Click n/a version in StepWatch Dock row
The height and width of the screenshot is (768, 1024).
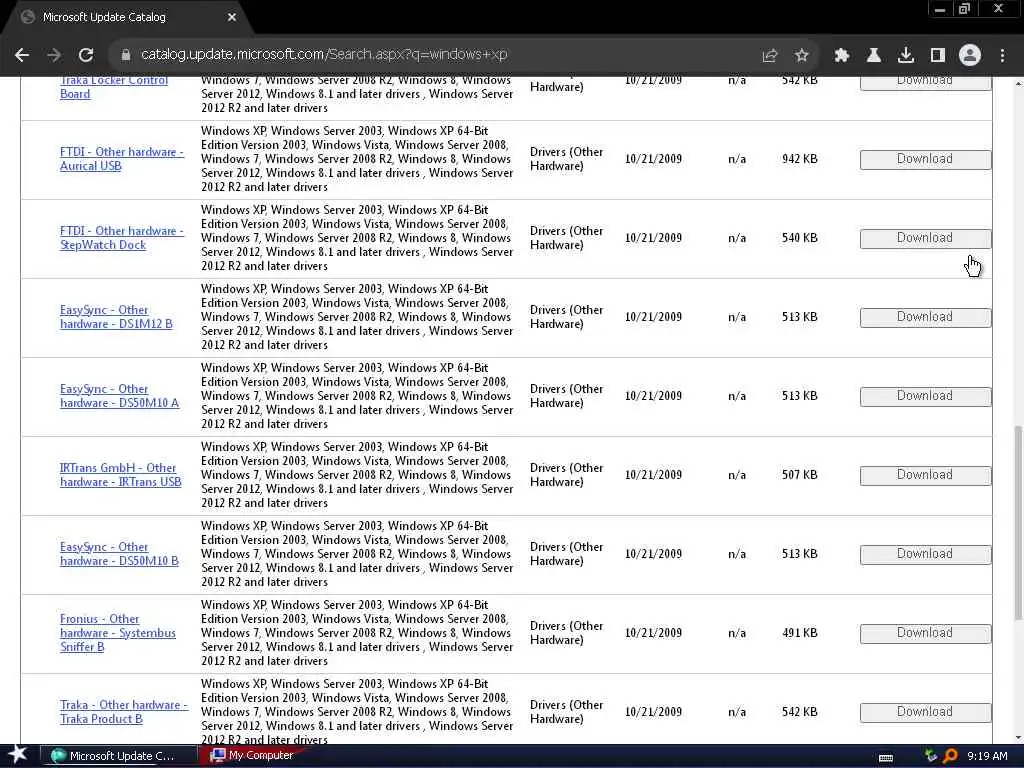(x=737, y=238)
